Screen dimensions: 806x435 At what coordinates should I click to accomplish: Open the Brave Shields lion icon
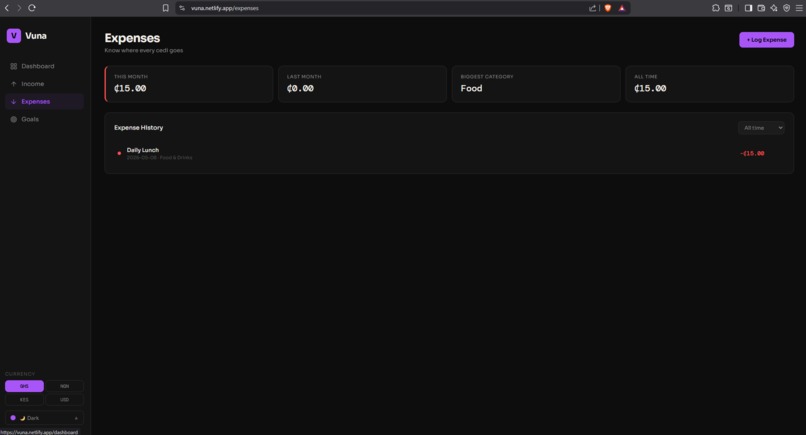(608, 8)
